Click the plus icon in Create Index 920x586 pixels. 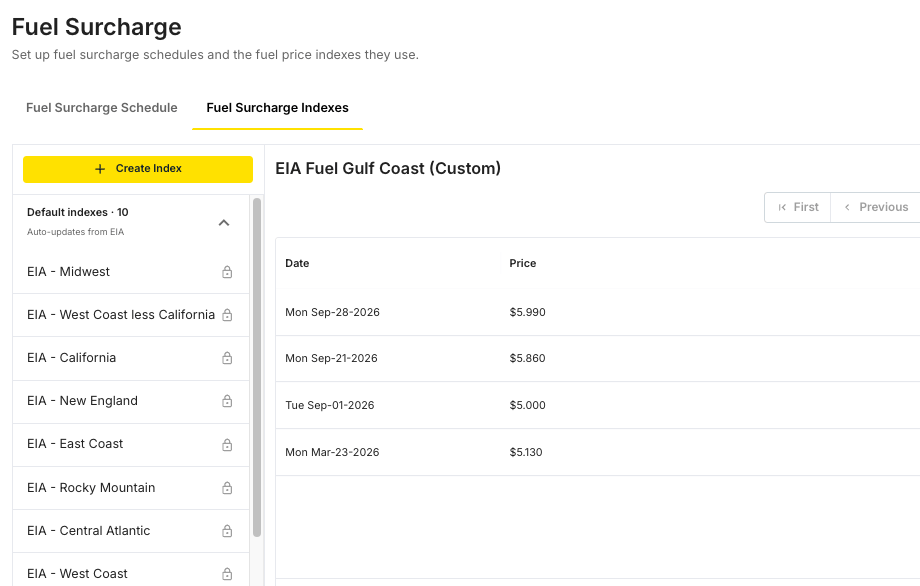(100, 169)
